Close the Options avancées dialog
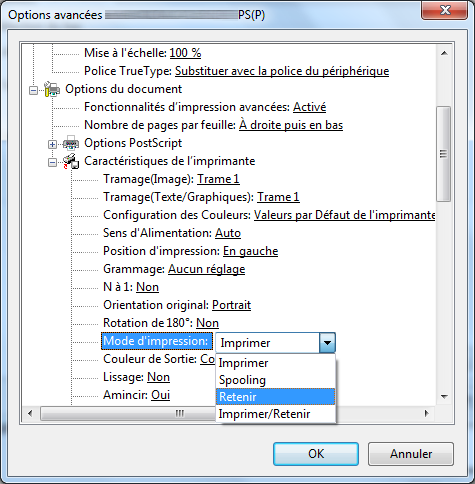Screen dimensions: 475x484 point(445,10)
